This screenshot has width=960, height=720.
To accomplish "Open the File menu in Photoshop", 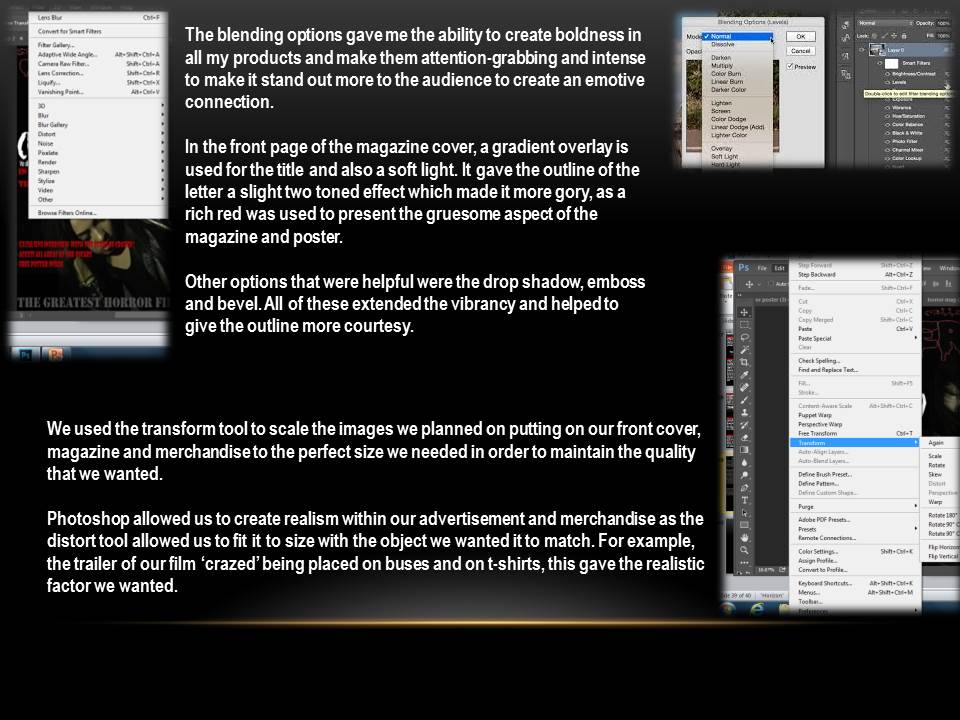I will click(x=762, y=268).
